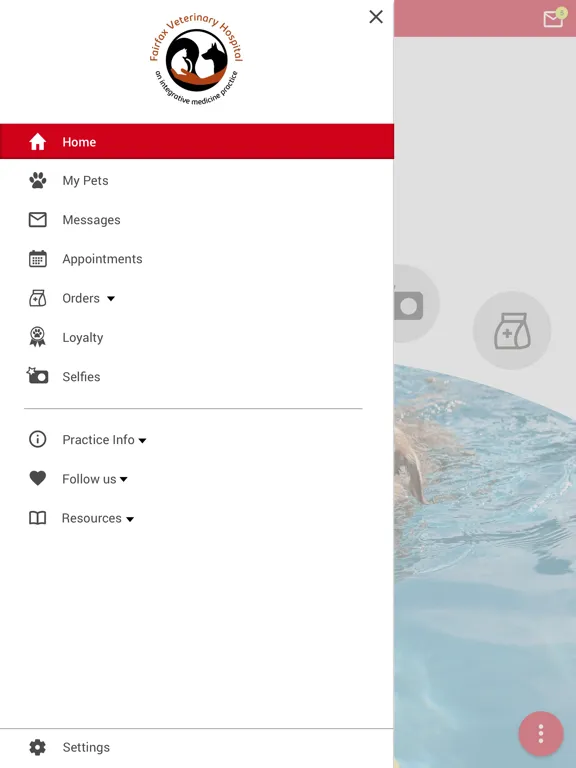Open the My Pets menu entry

pyautogui.click(x=197, y=181)
